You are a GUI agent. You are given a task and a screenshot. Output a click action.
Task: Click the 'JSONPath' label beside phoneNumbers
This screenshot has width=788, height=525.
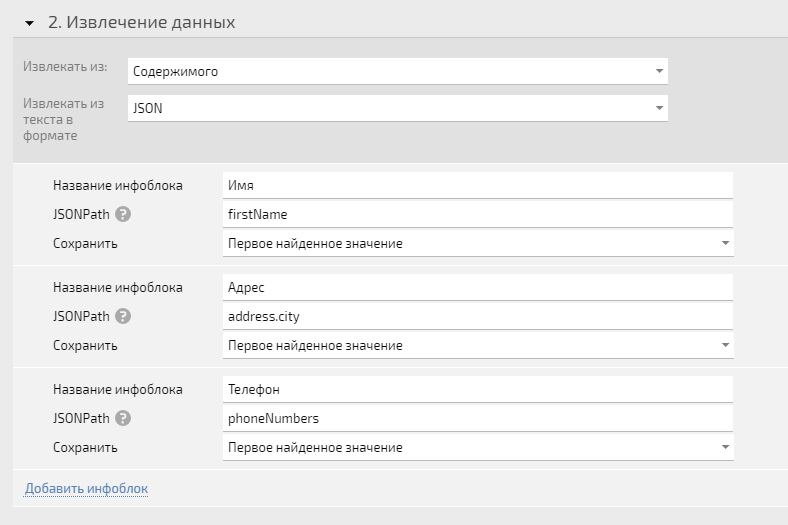click(81, 418)
